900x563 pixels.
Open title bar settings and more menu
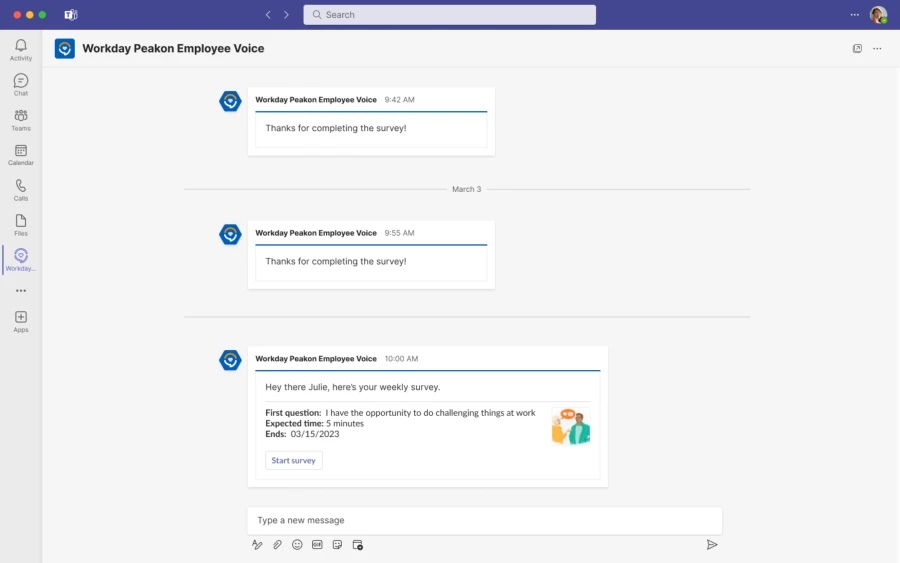pyautogui.click(x=855, y=15)
